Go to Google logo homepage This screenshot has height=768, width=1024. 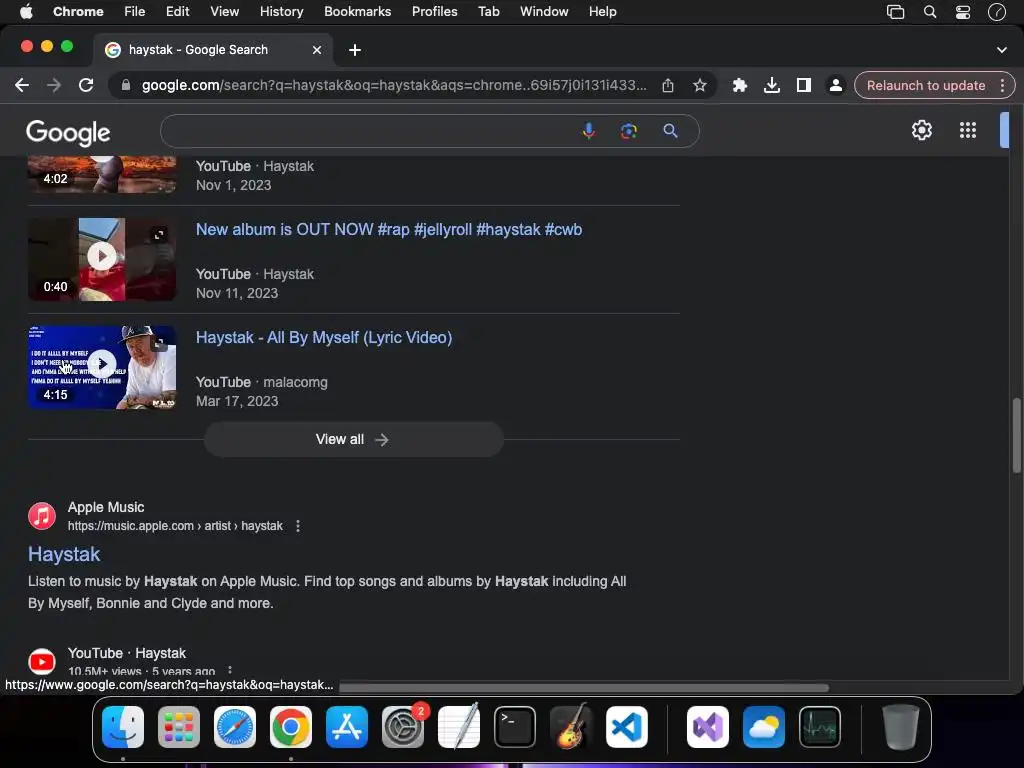pos(68,133)
